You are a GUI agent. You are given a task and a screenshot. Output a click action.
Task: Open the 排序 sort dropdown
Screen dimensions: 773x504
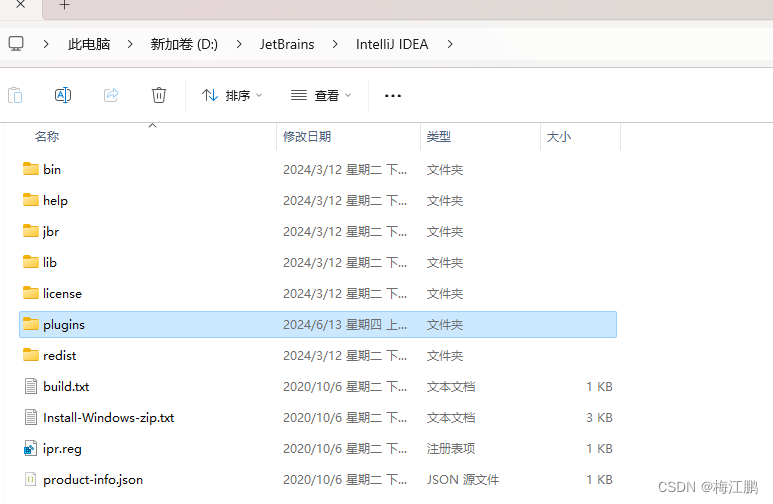point(232,95)
